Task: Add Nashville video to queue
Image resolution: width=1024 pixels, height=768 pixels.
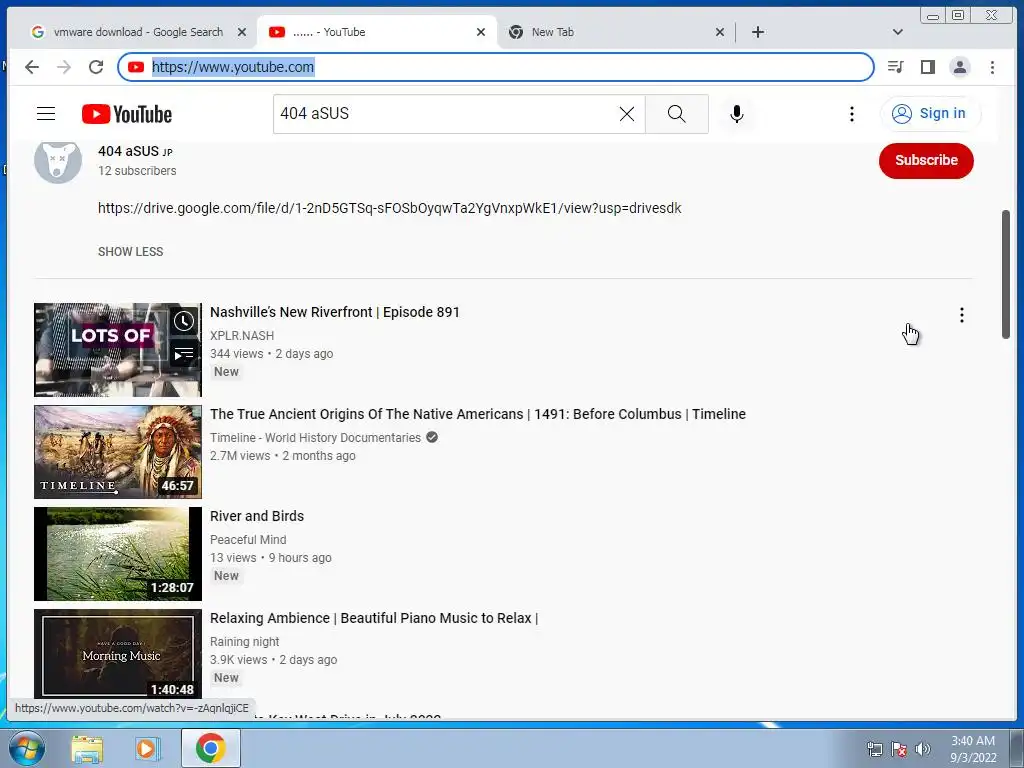Action: coord(184,355)
